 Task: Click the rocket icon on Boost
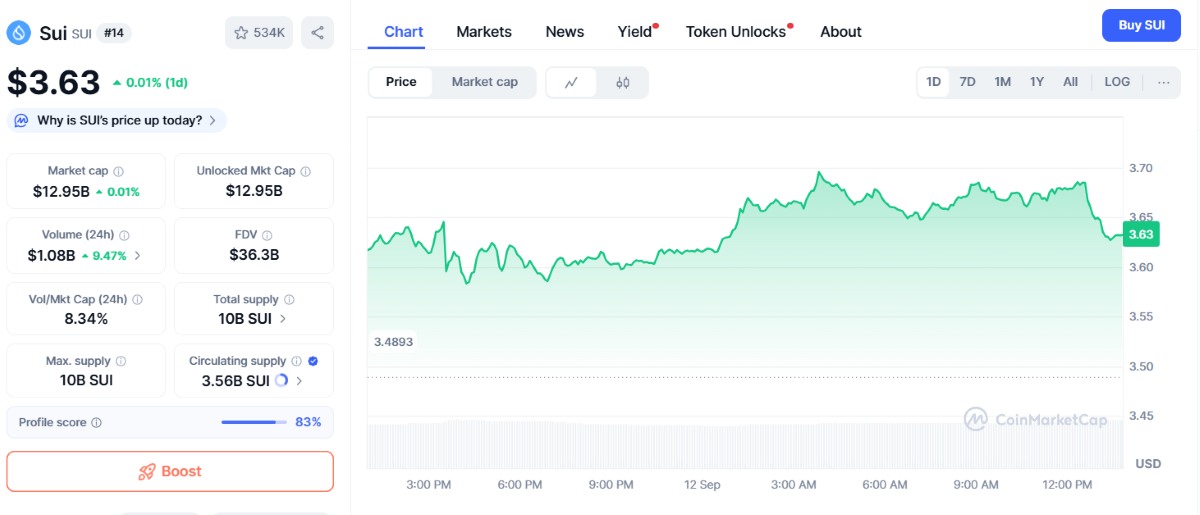(147, 471)
